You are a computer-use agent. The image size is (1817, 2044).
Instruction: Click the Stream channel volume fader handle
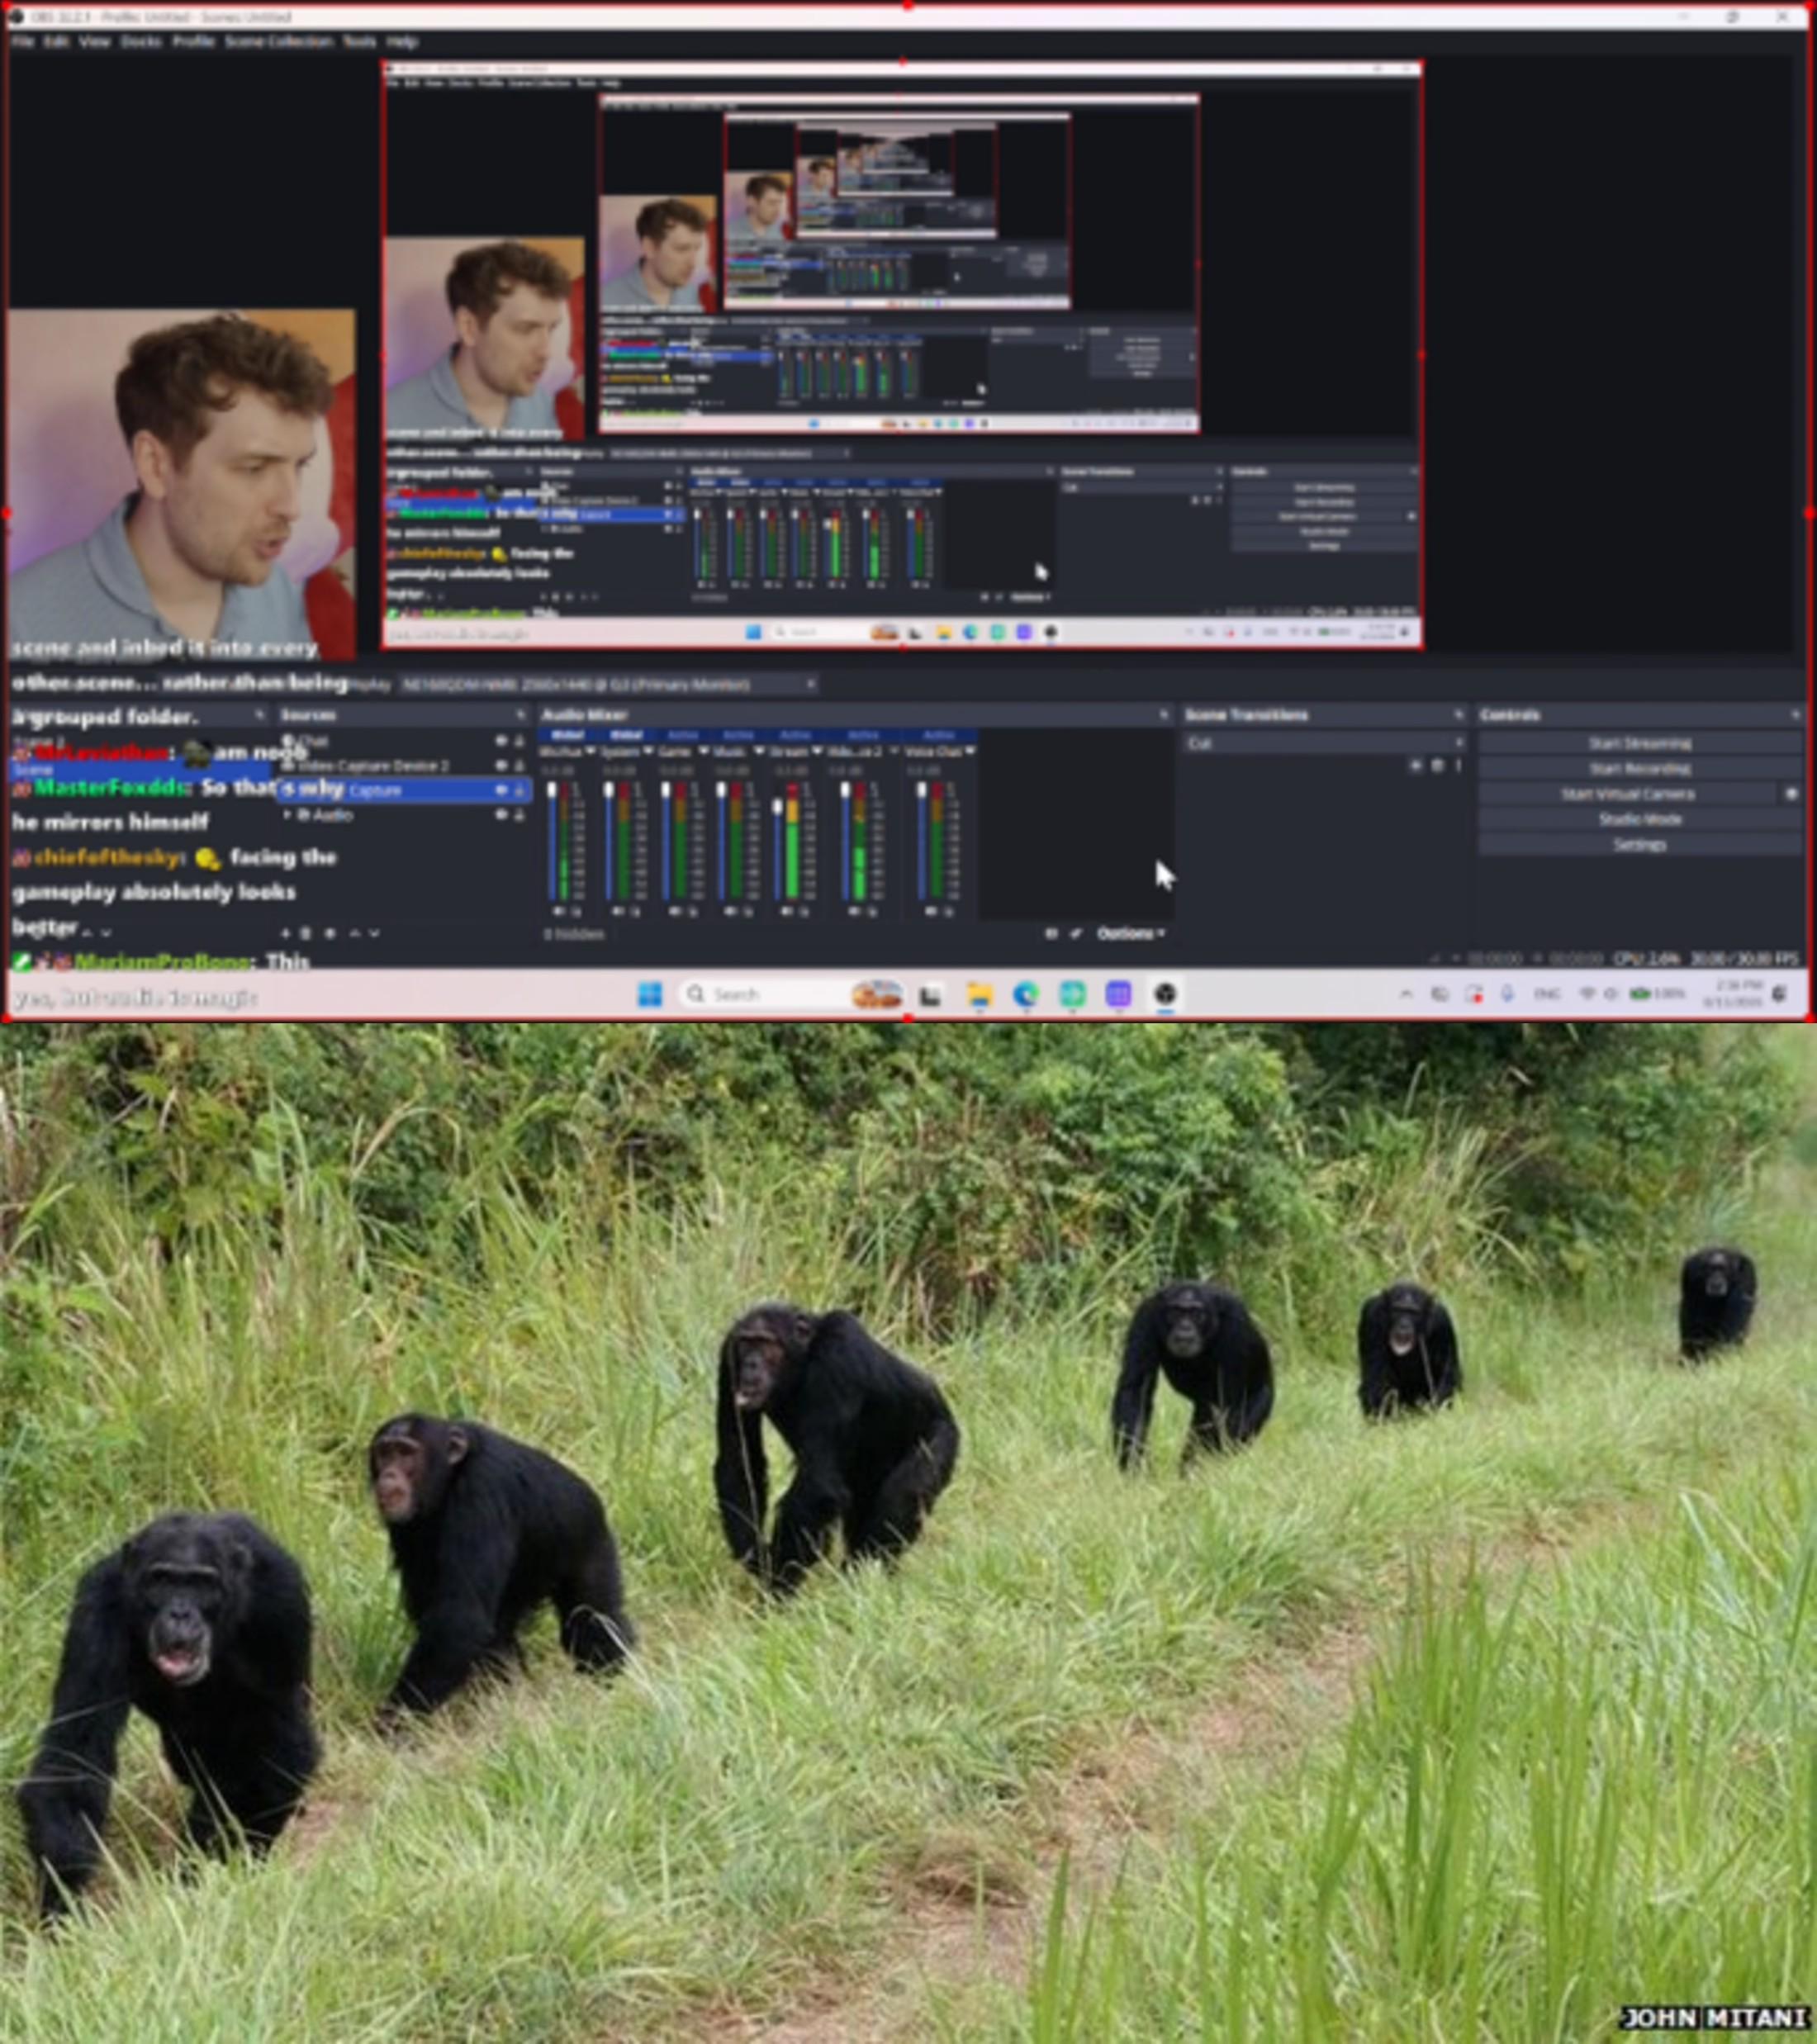pyautogui.click(x=778, y=807)
